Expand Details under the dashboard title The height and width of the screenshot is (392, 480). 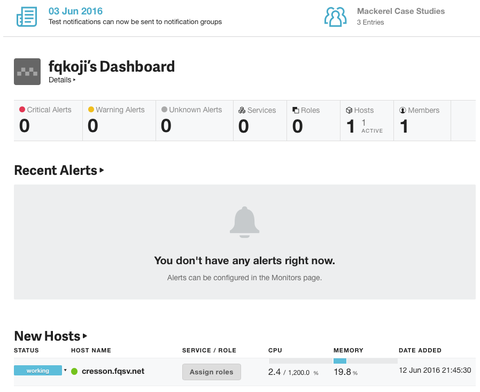(x=62, y=80)
